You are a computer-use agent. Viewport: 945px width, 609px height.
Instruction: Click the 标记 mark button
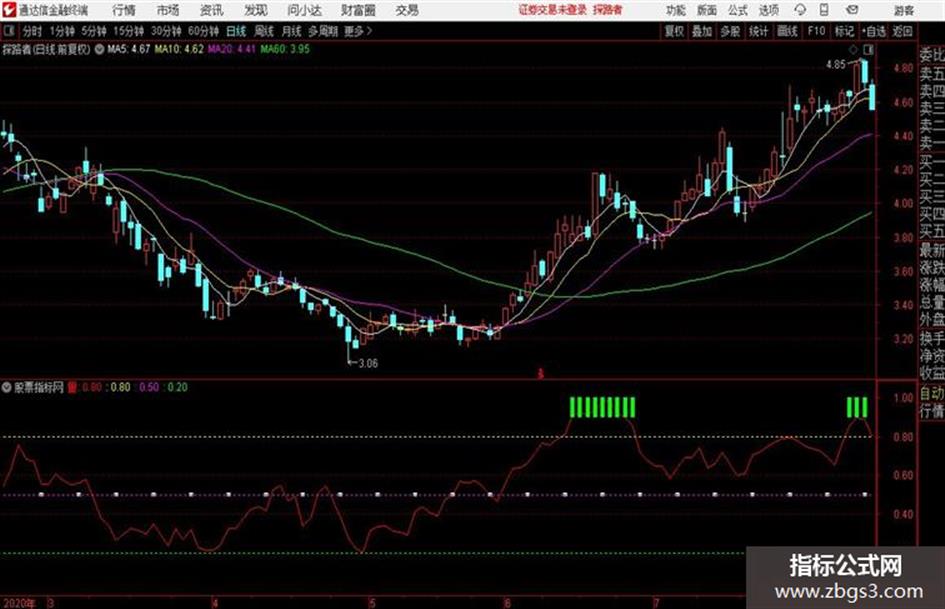[844, 31]
